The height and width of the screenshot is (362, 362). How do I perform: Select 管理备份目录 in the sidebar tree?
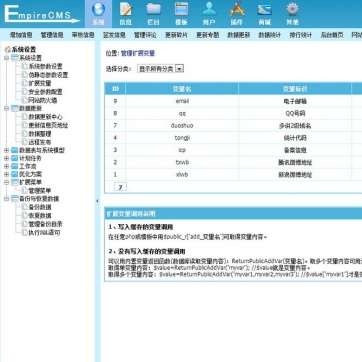[46, 224]
